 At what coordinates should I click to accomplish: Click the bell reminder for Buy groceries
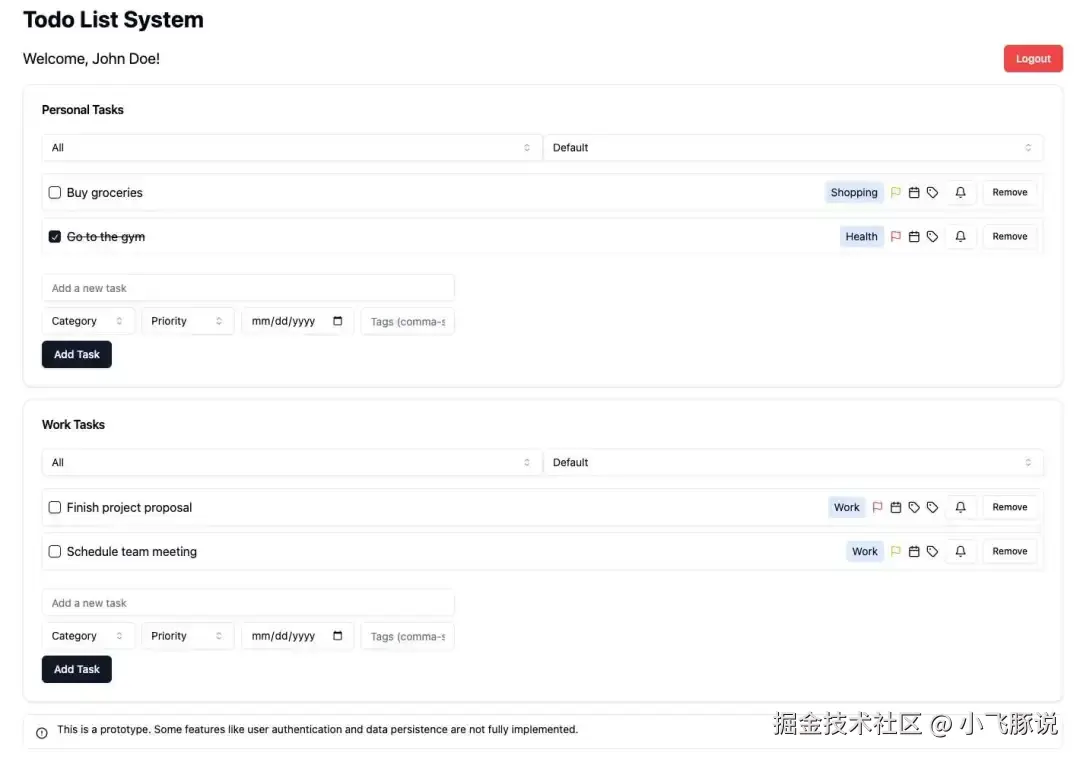click(x=960, y=193)
